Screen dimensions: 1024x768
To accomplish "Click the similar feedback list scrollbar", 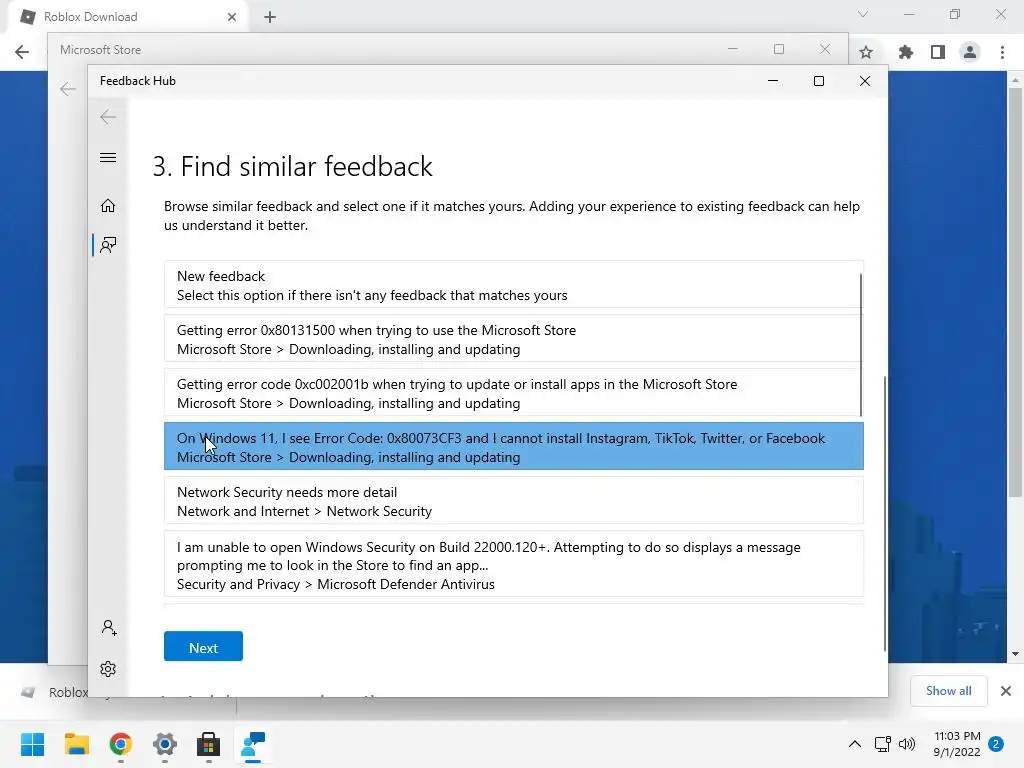I will pos(861,344).
